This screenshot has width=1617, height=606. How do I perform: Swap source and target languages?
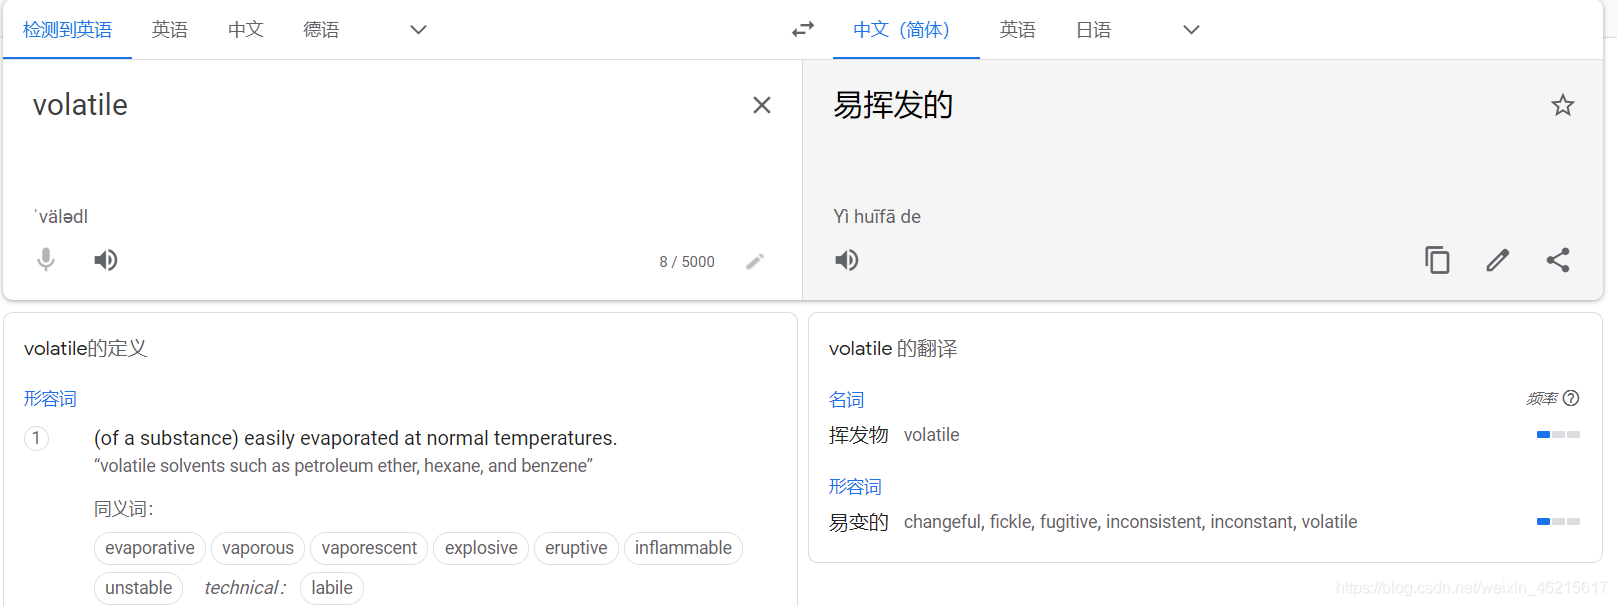pyautogui.click(x=803, y=30)
